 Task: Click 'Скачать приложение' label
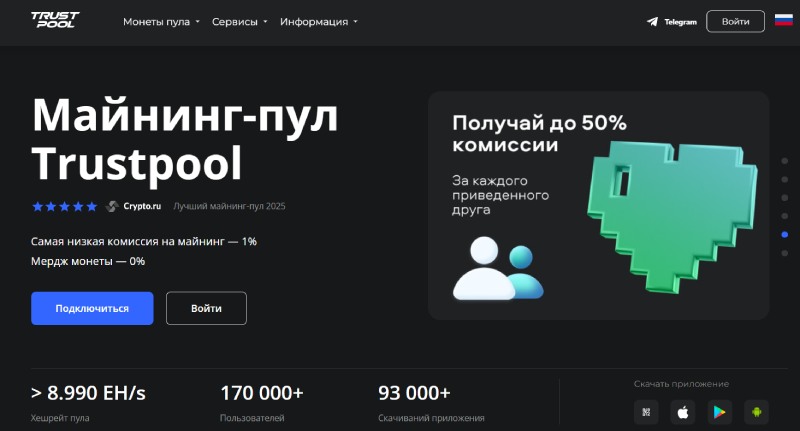681,384
